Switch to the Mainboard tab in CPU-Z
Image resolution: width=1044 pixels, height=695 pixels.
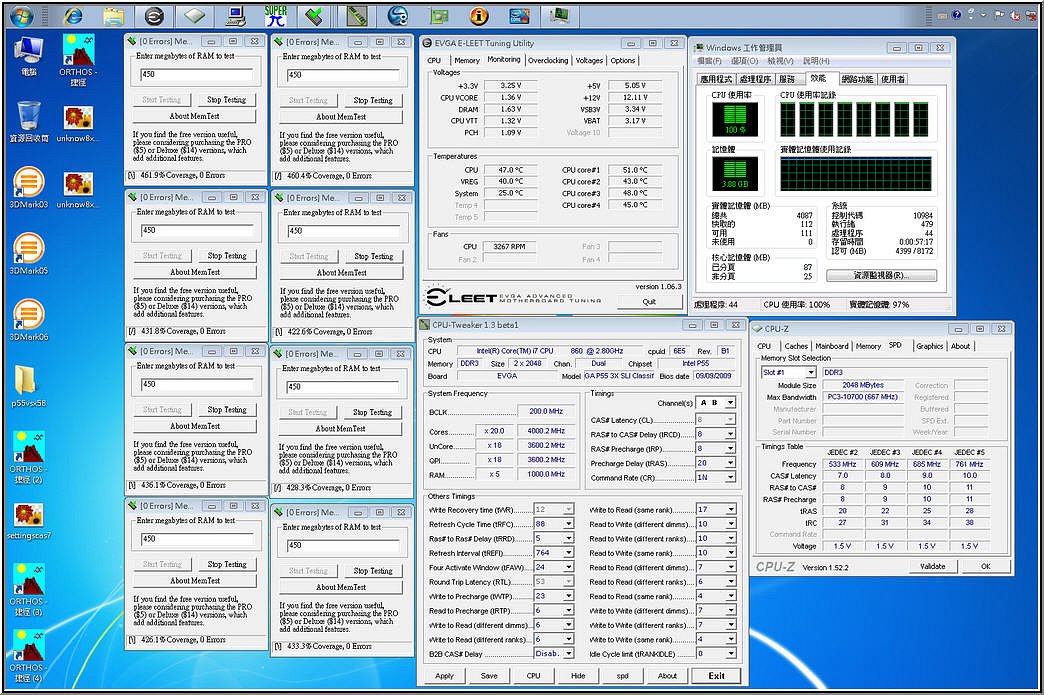832,346
